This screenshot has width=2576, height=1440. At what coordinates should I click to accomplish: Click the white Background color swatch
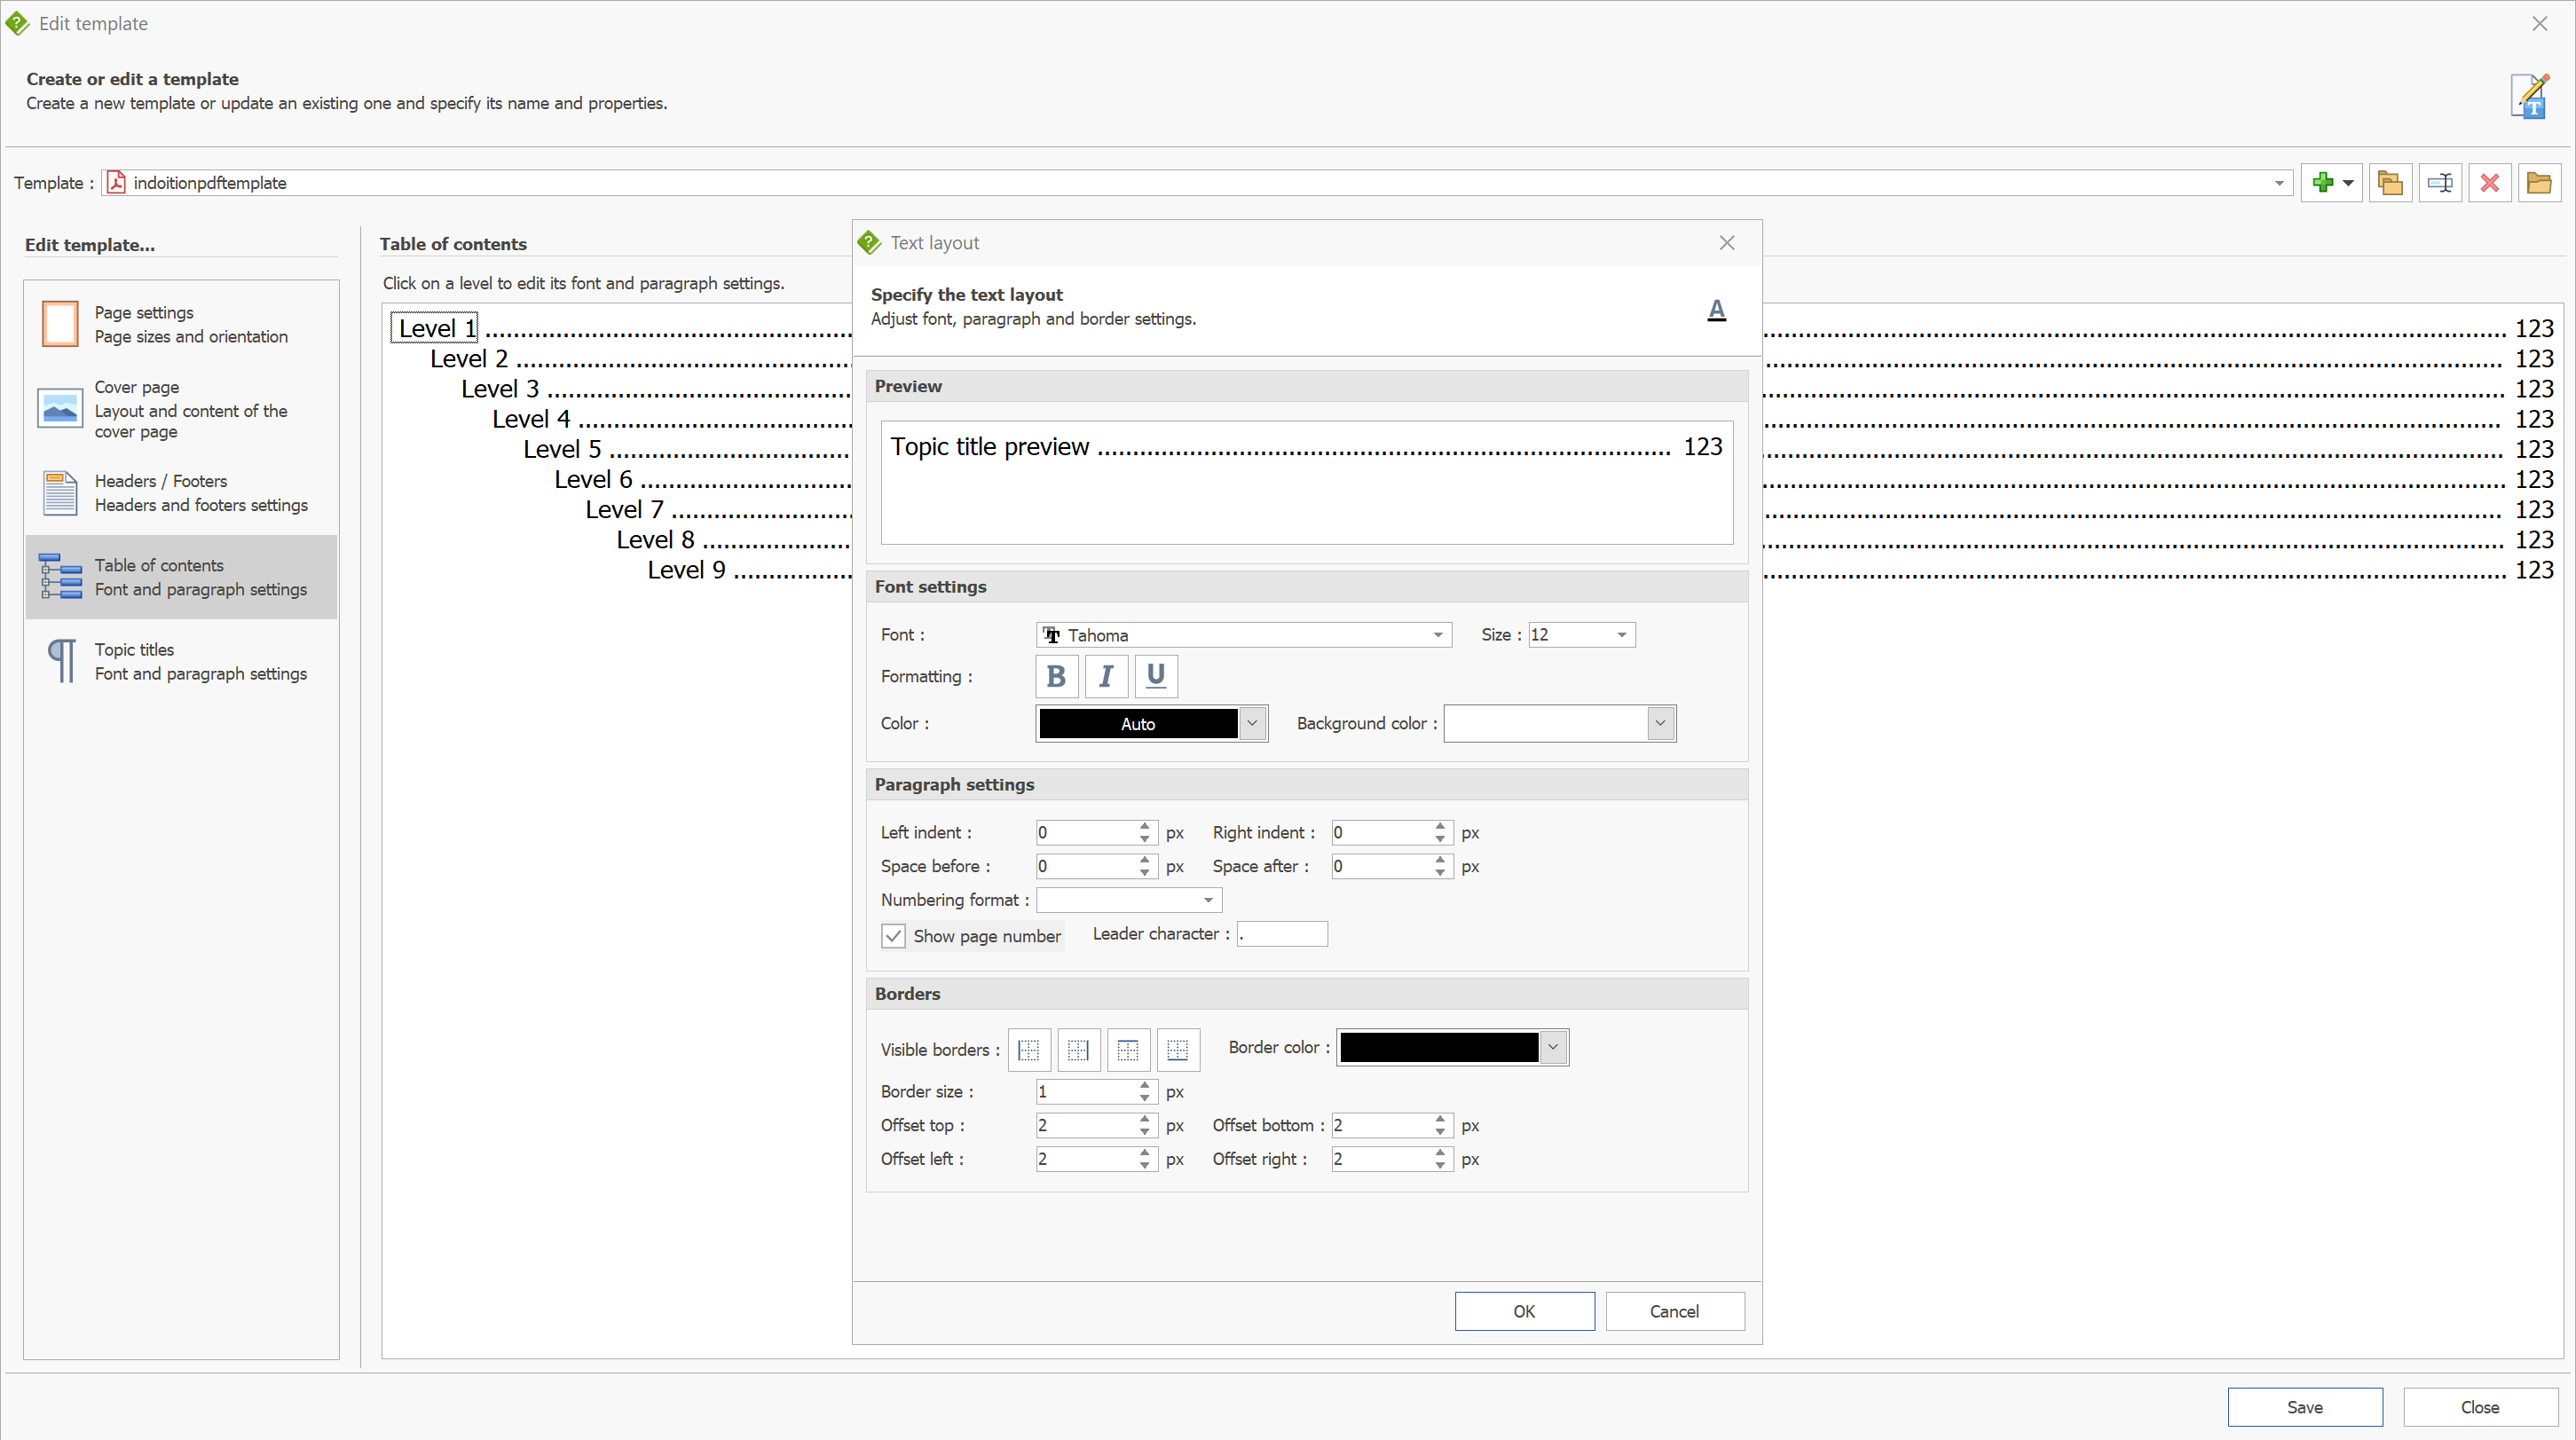(1546, 723)
